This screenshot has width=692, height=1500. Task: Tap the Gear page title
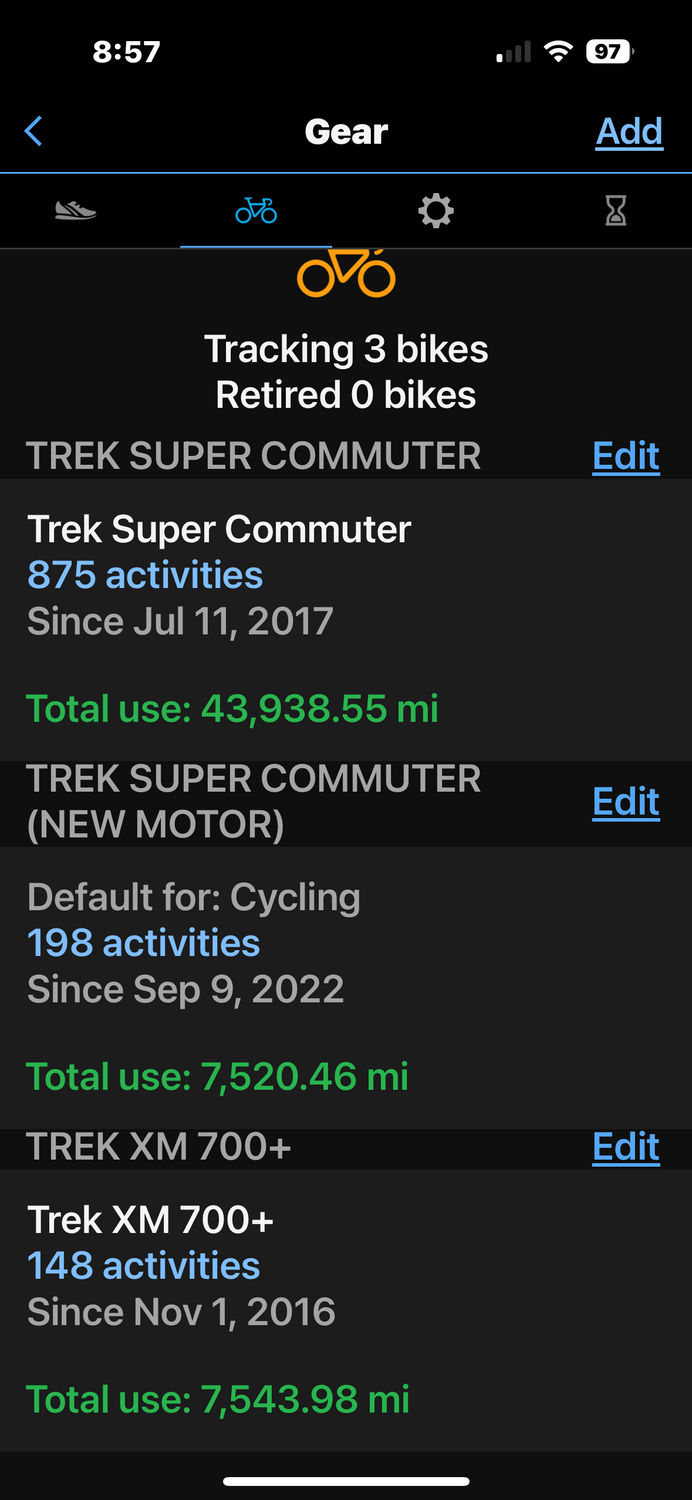[x=346, y=131]
